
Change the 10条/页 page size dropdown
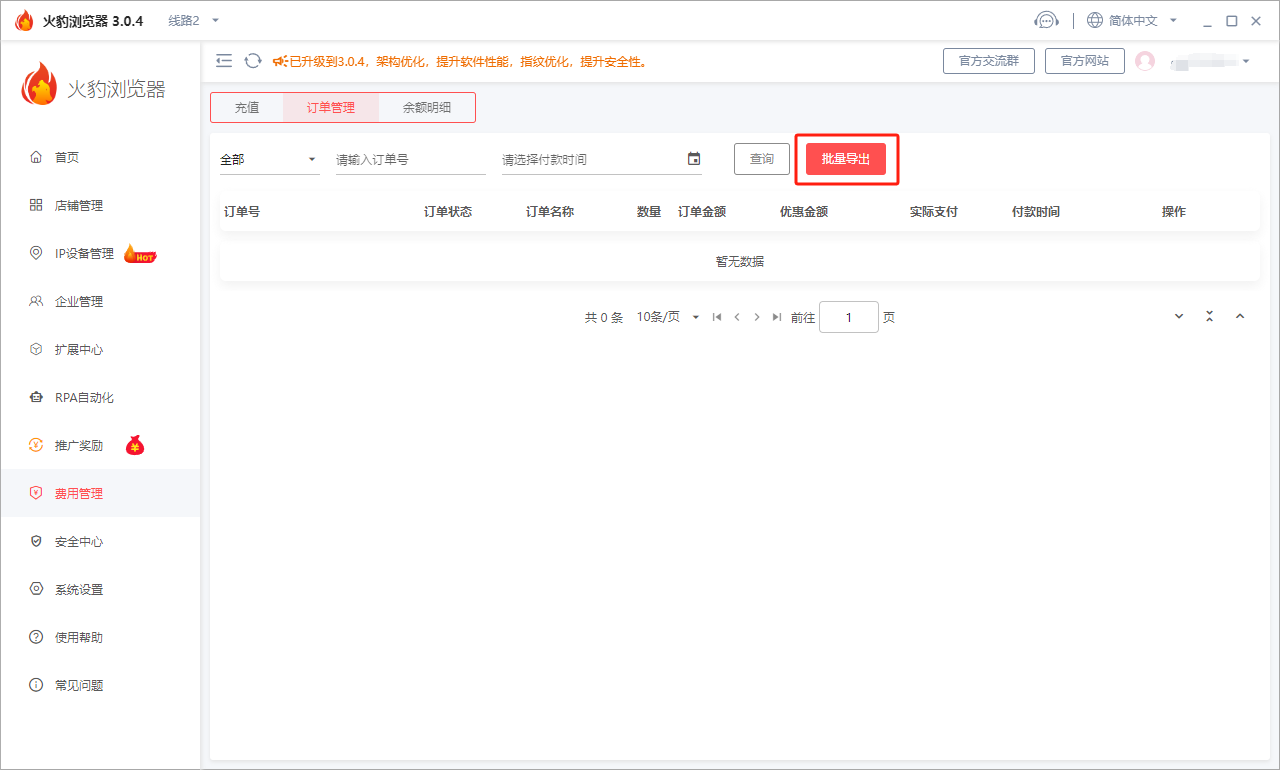668,317
